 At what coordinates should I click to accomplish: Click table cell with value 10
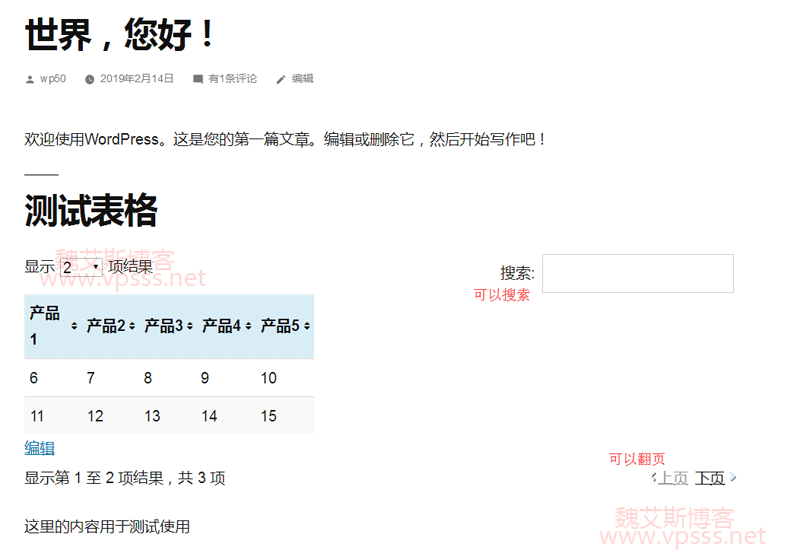(269, 378)
